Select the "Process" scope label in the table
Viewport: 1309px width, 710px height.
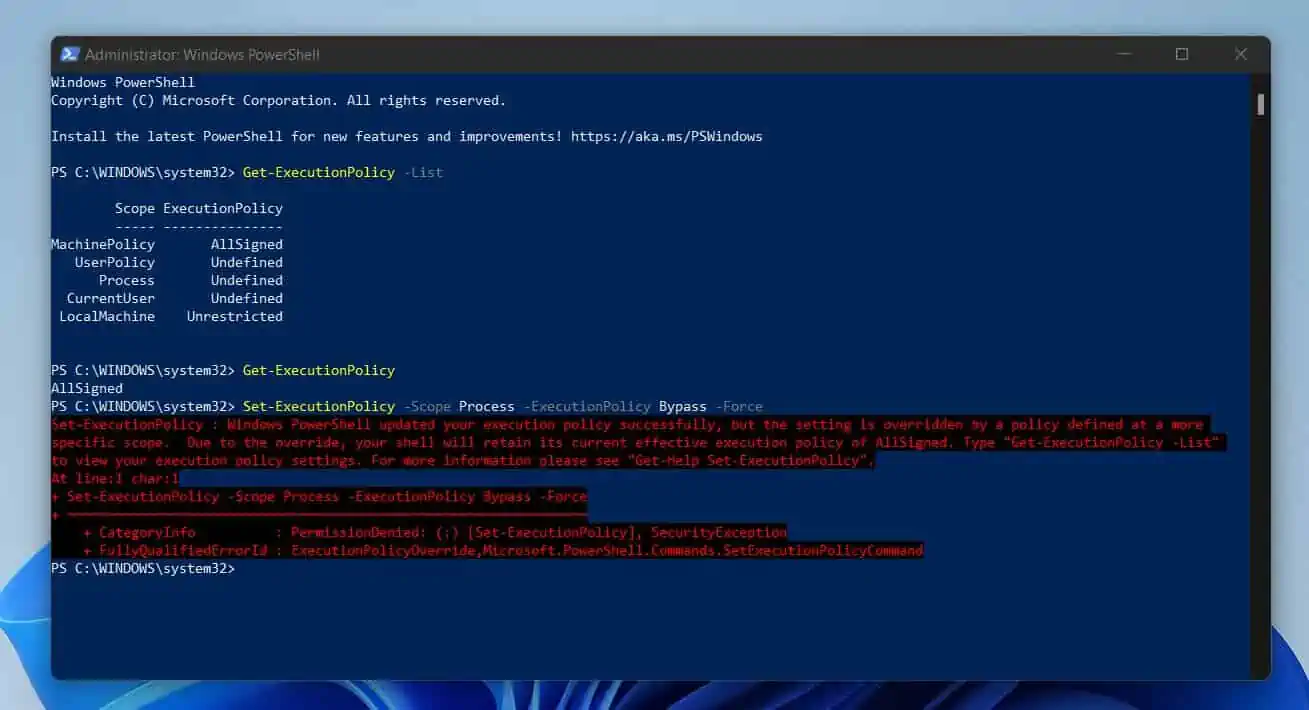tap(127, 280)
